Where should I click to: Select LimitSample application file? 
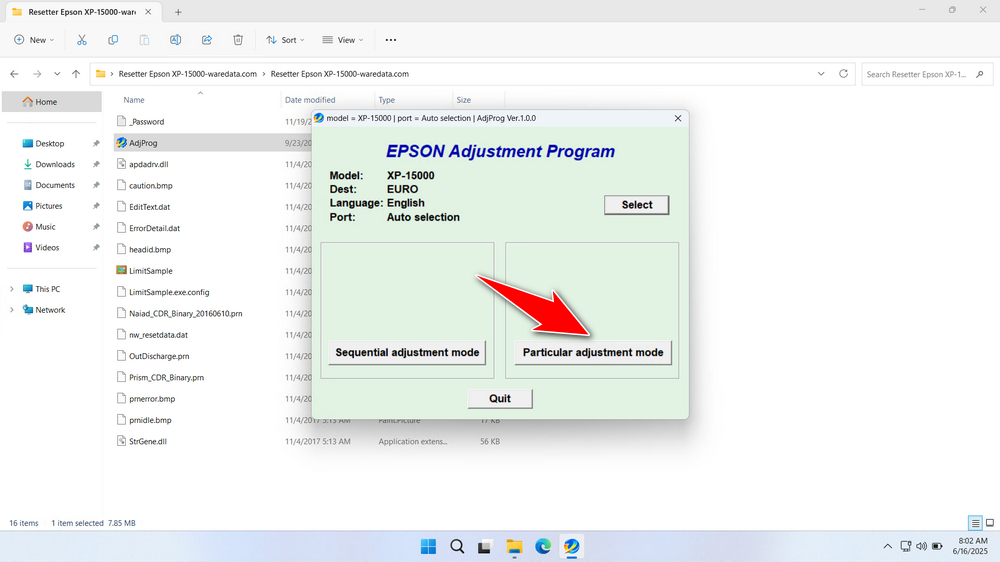[151, 270]
